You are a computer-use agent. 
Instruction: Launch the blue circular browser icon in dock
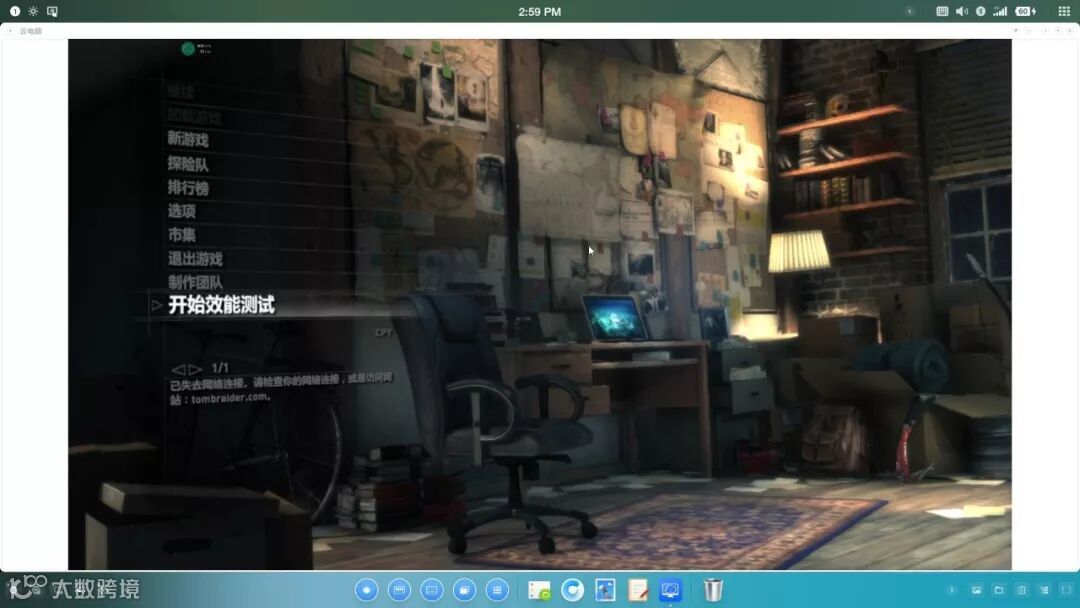coord(572,590)
